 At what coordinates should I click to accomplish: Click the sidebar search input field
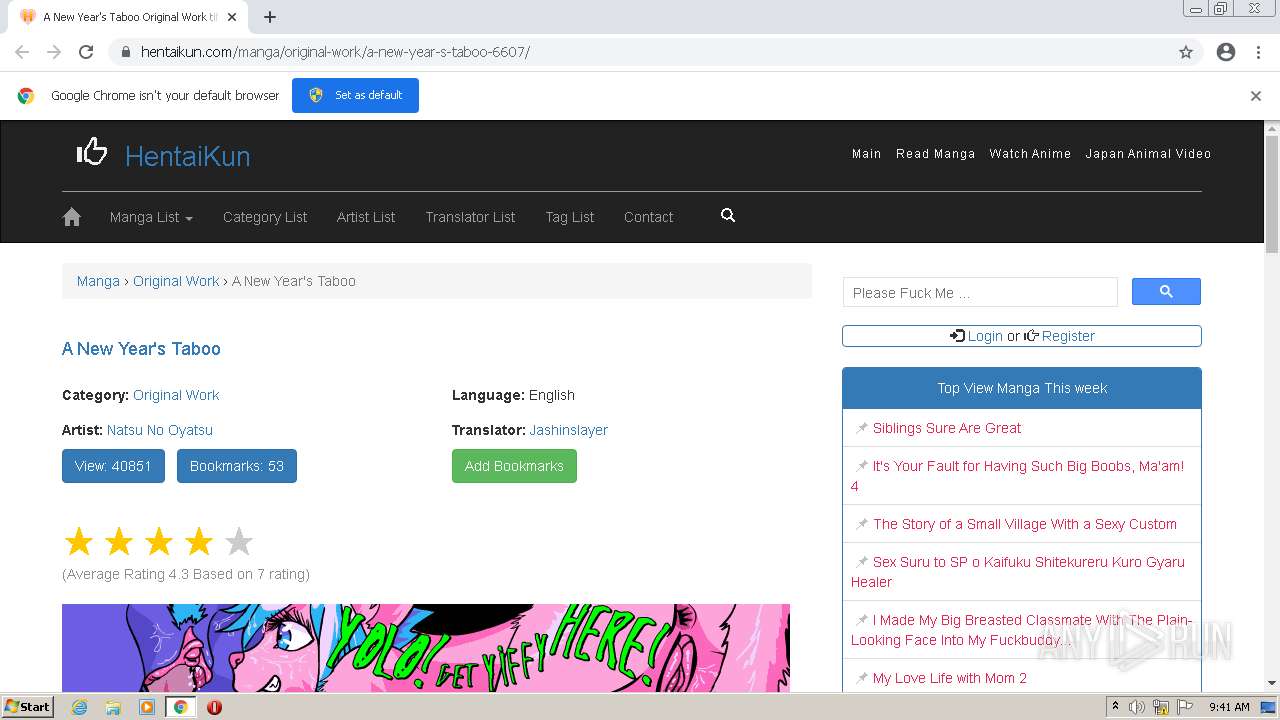[x=980, y=292]
